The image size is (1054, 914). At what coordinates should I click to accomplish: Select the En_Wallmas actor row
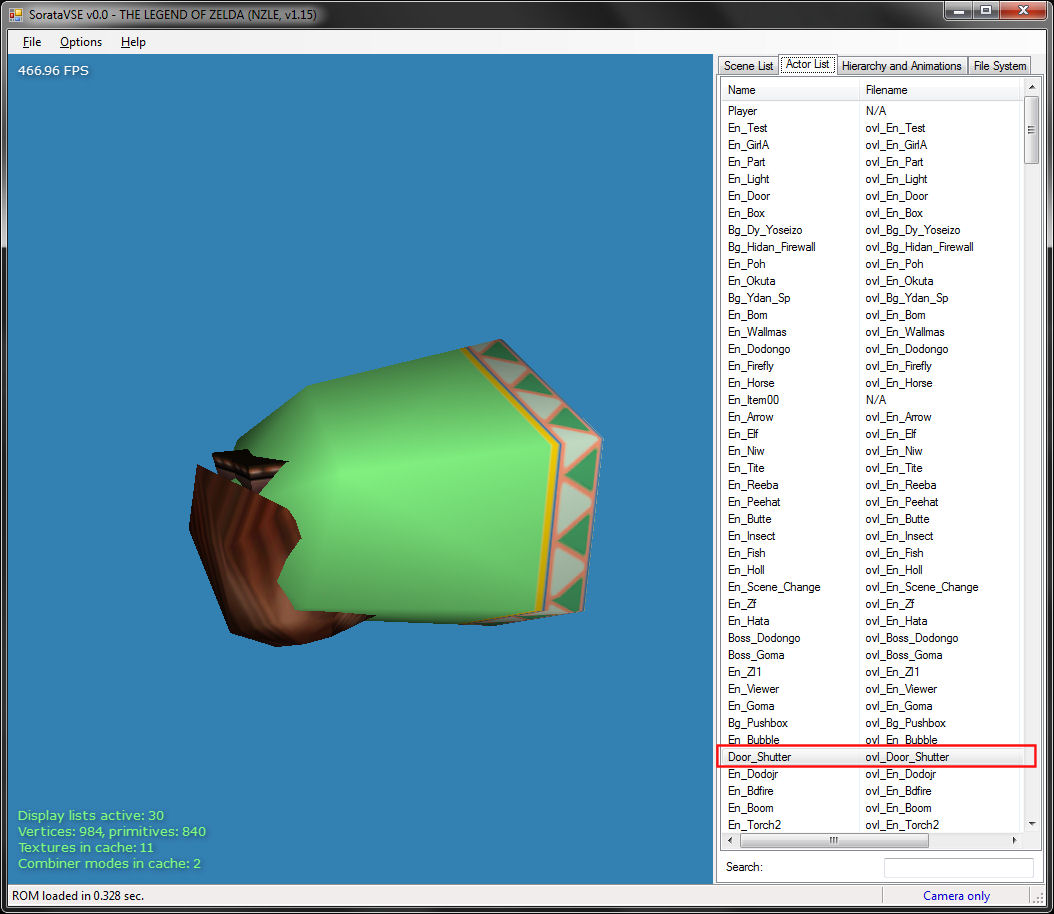(x=873, y=332)
